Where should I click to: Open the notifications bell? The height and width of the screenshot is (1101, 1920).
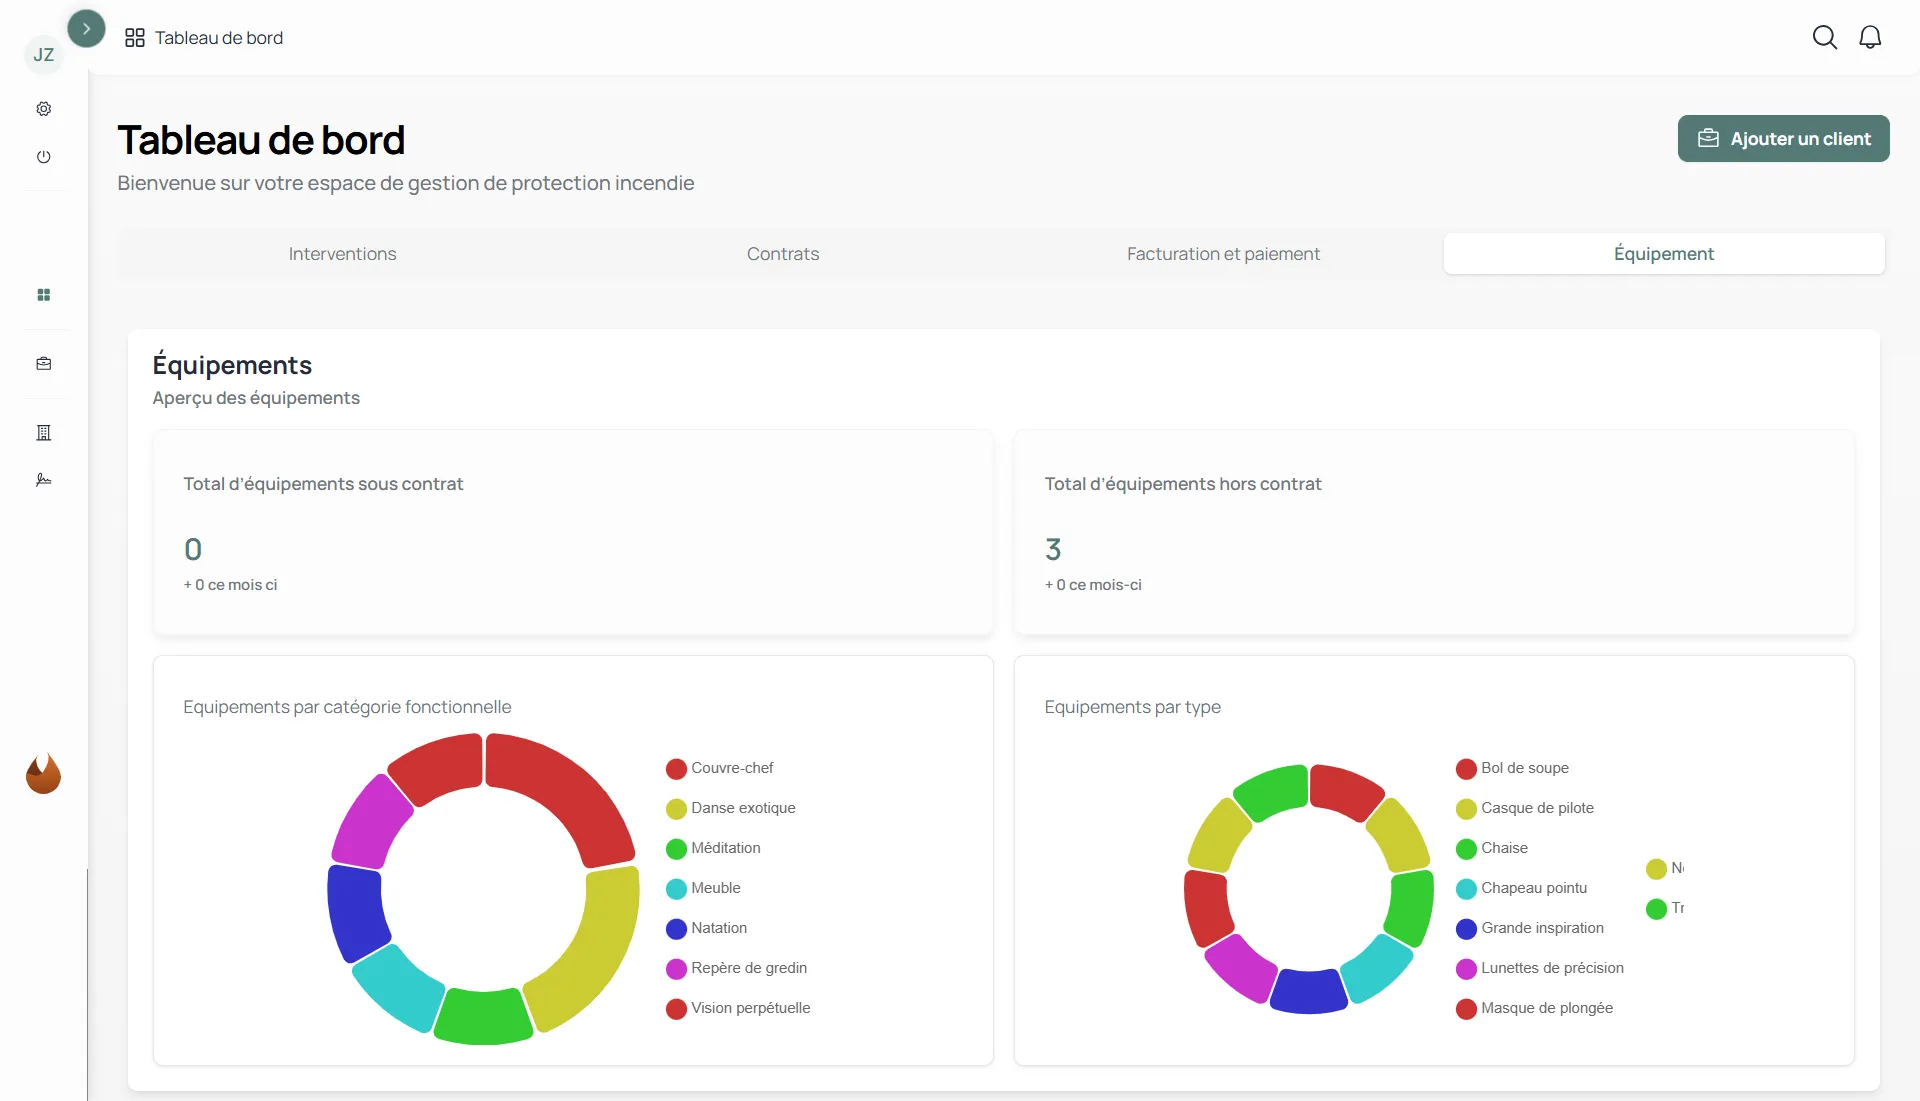1869,38
